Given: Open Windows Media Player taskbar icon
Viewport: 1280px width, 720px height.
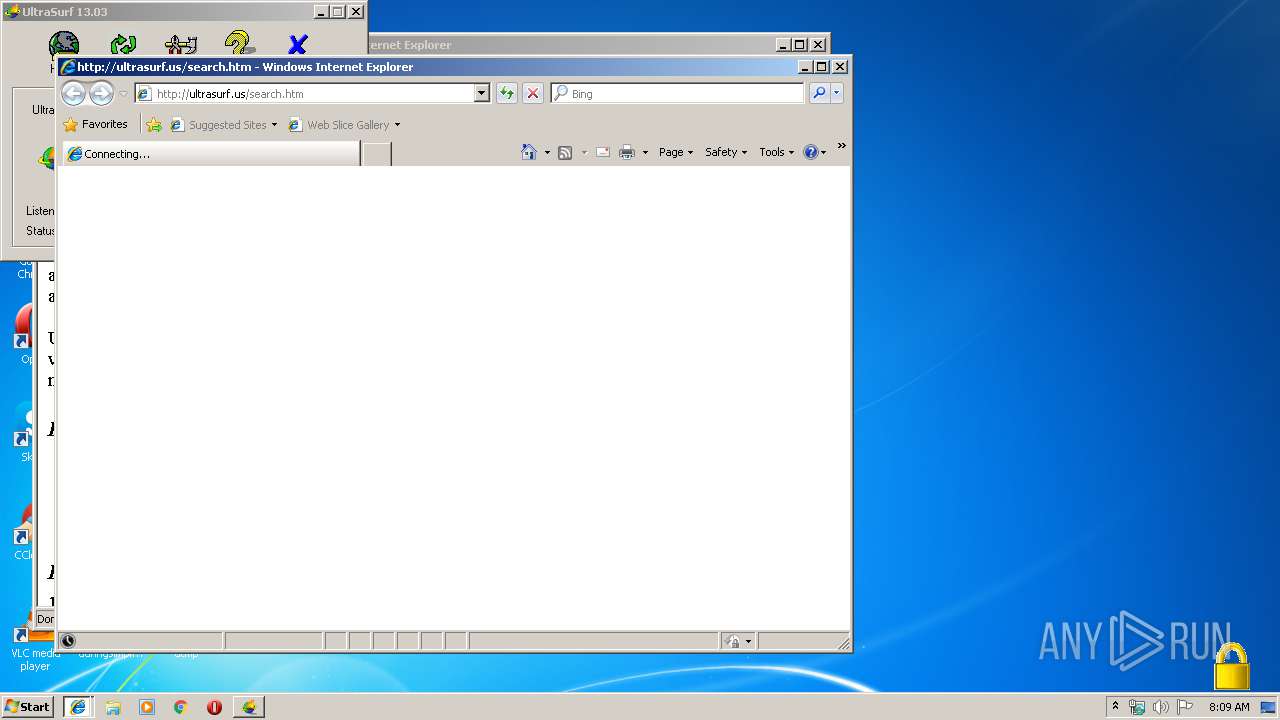Looking at the screenshot, I should tap(147, 707).
